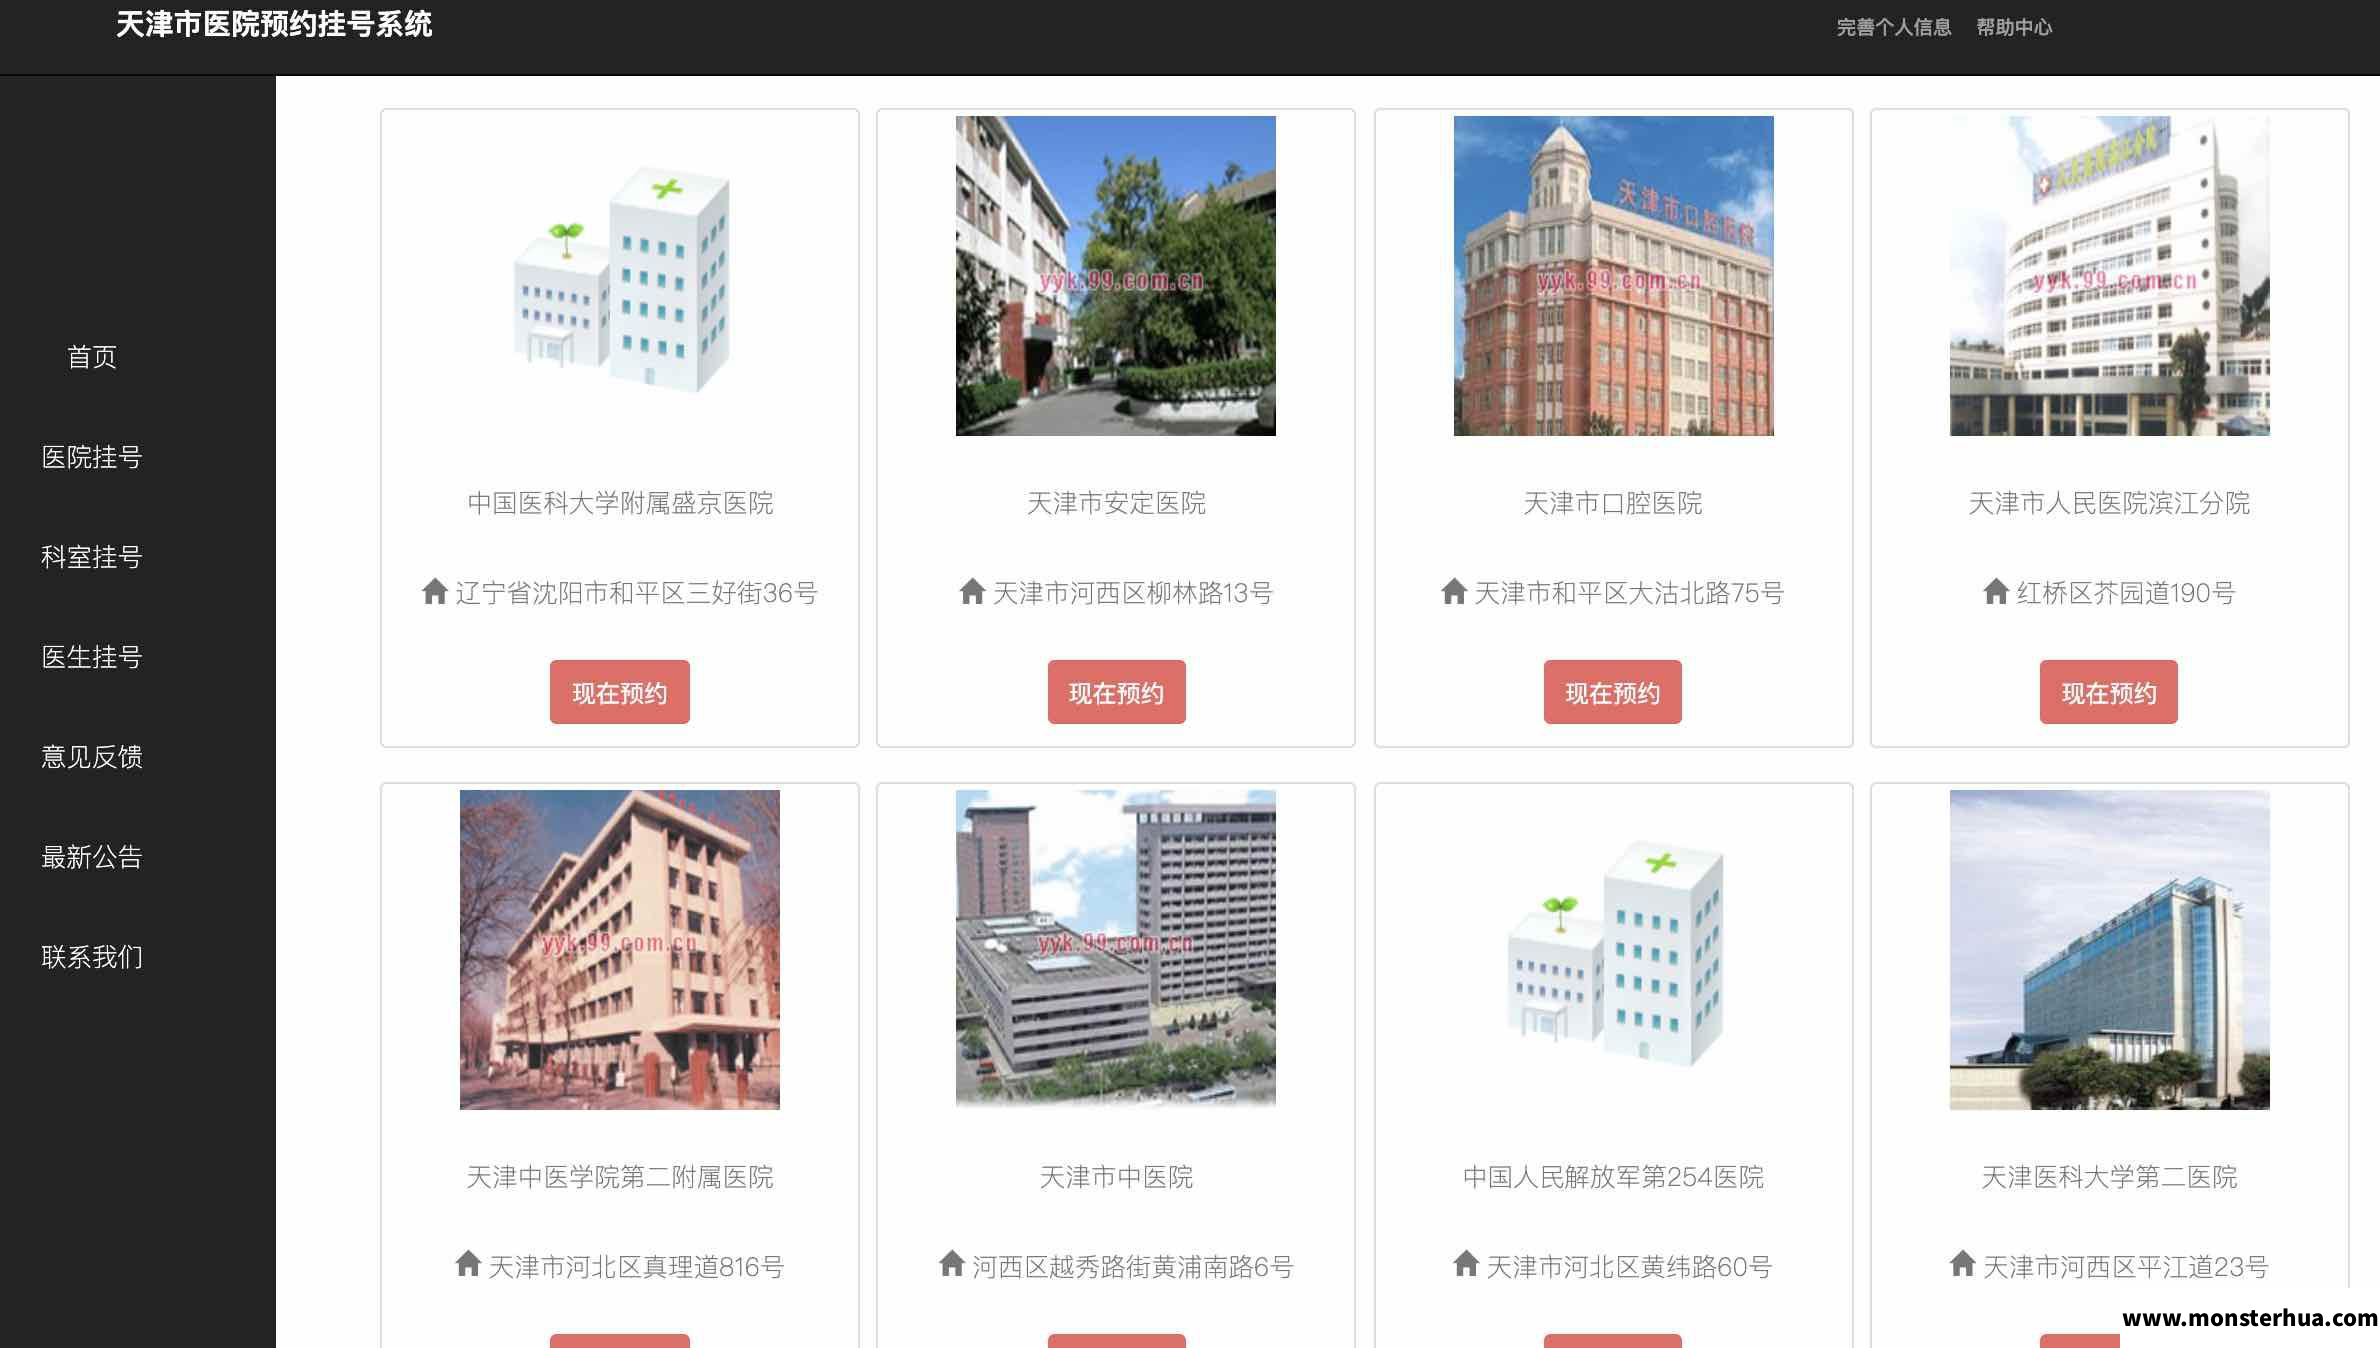Screen dimensions: 2380x1348
Task: Click hospital name 天津市安定医院
Action: tap(1116, 503)
